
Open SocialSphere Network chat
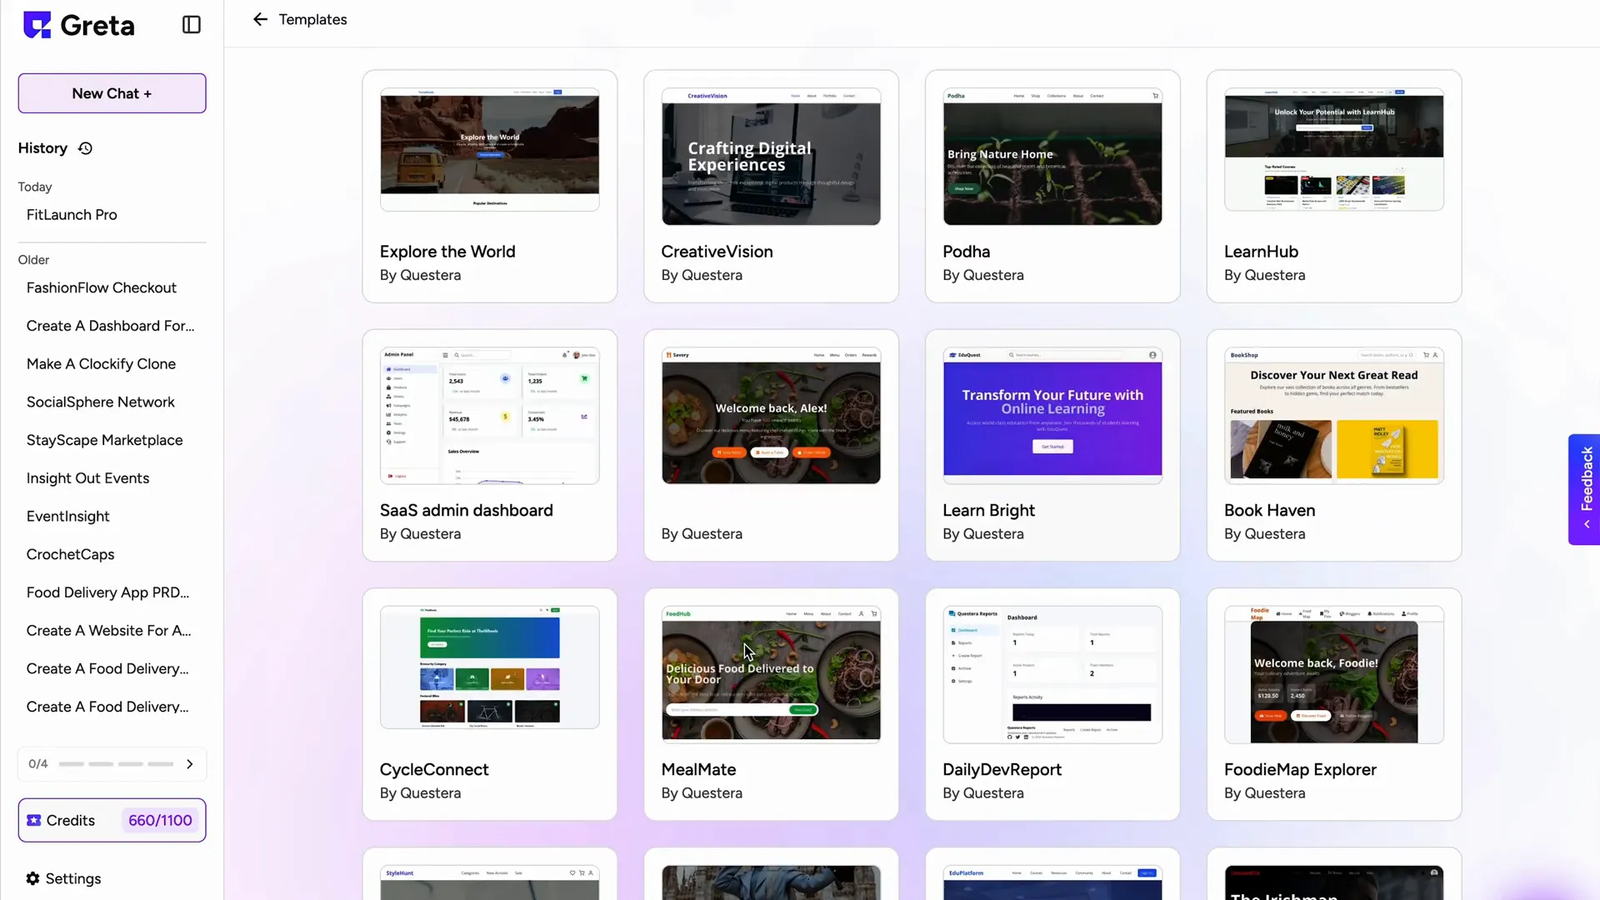coord(101,402)
